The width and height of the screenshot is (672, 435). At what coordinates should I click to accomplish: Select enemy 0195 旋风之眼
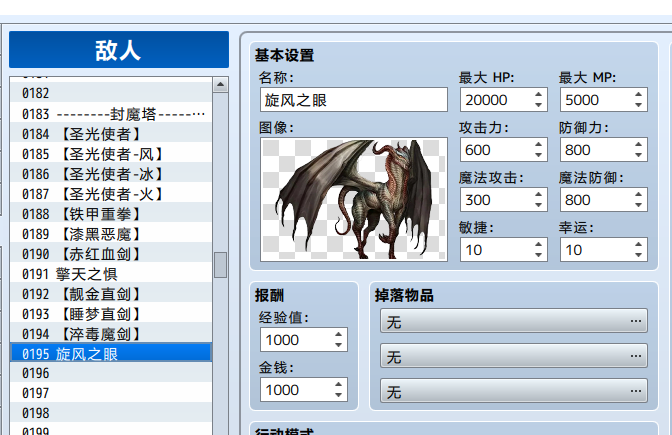click(111, 353)
